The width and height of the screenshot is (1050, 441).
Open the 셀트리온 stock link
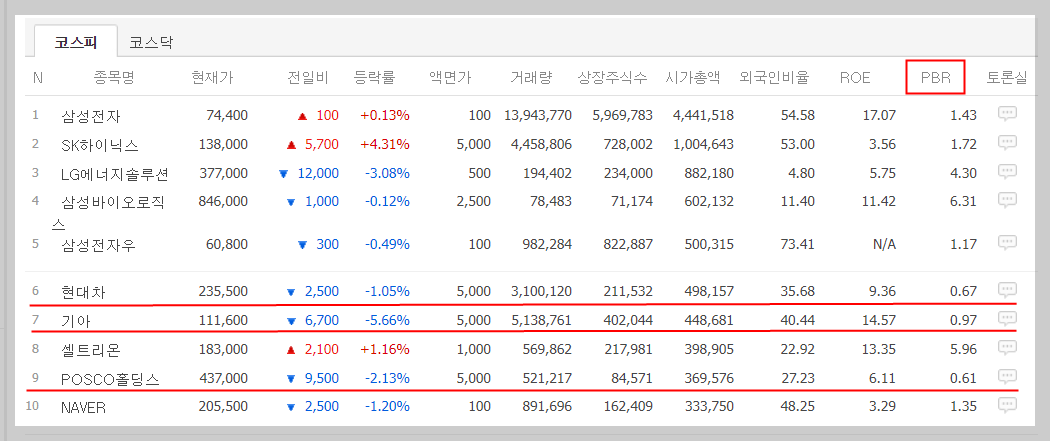click(x=90, y=349)
